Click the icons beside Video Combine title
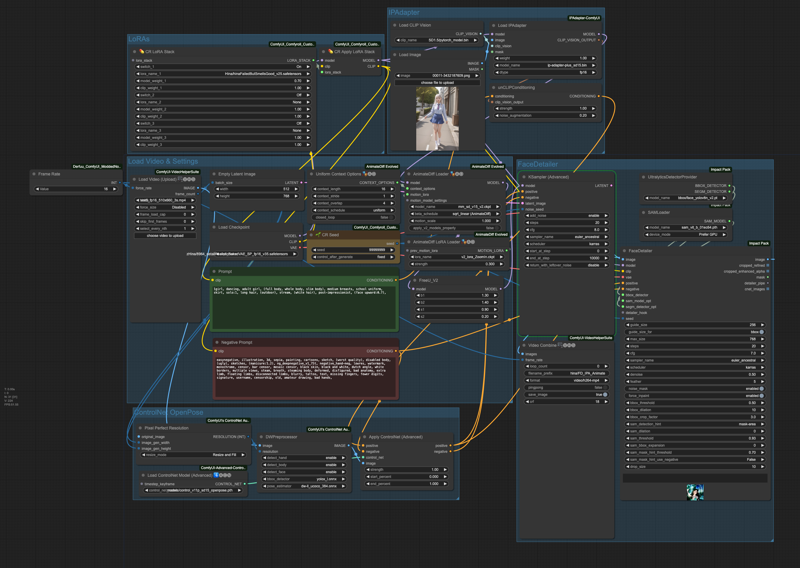800x568 pixels. (567, 345)
